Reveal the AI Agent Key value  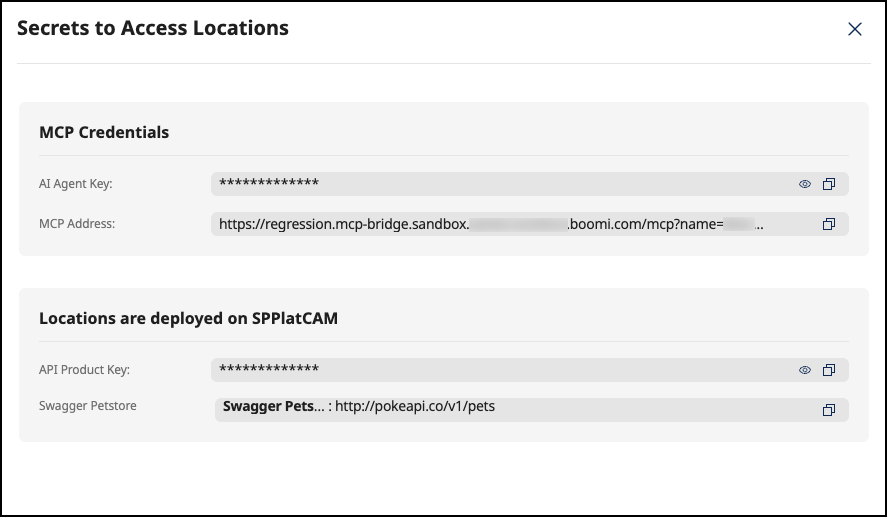(x=804, y=184)
